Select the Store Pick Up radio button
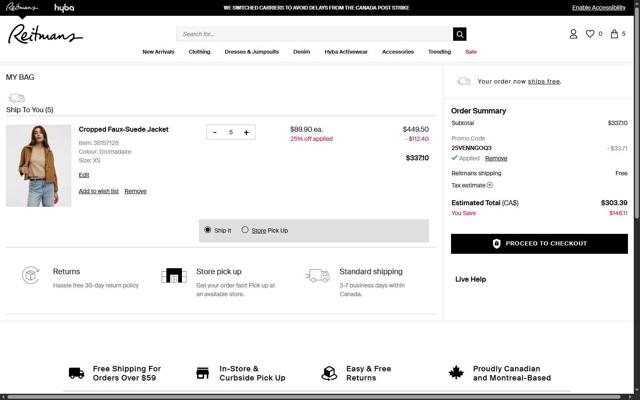This screenshot has height=400, width=640. coord(244,230)
